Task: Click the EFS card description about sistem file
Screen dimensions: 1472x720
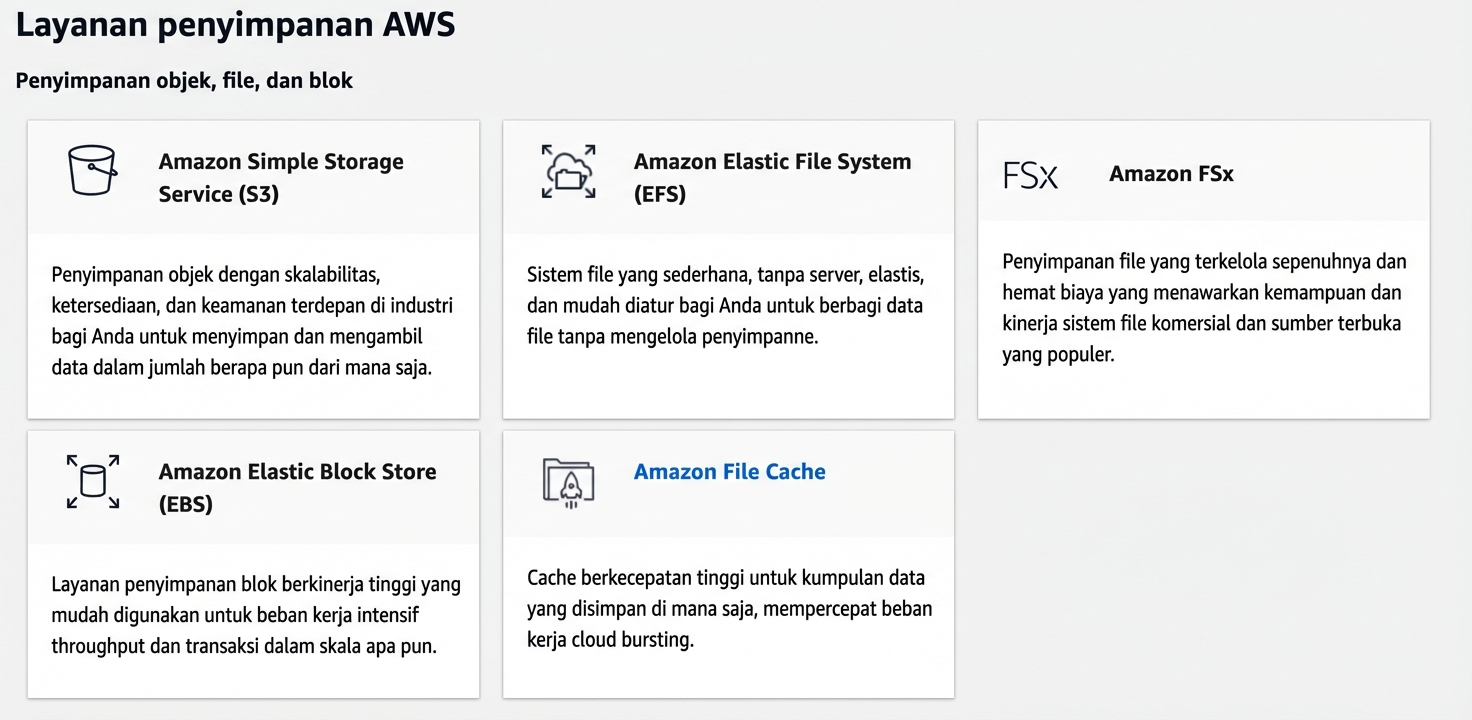Action: click(x=727, y=304)
